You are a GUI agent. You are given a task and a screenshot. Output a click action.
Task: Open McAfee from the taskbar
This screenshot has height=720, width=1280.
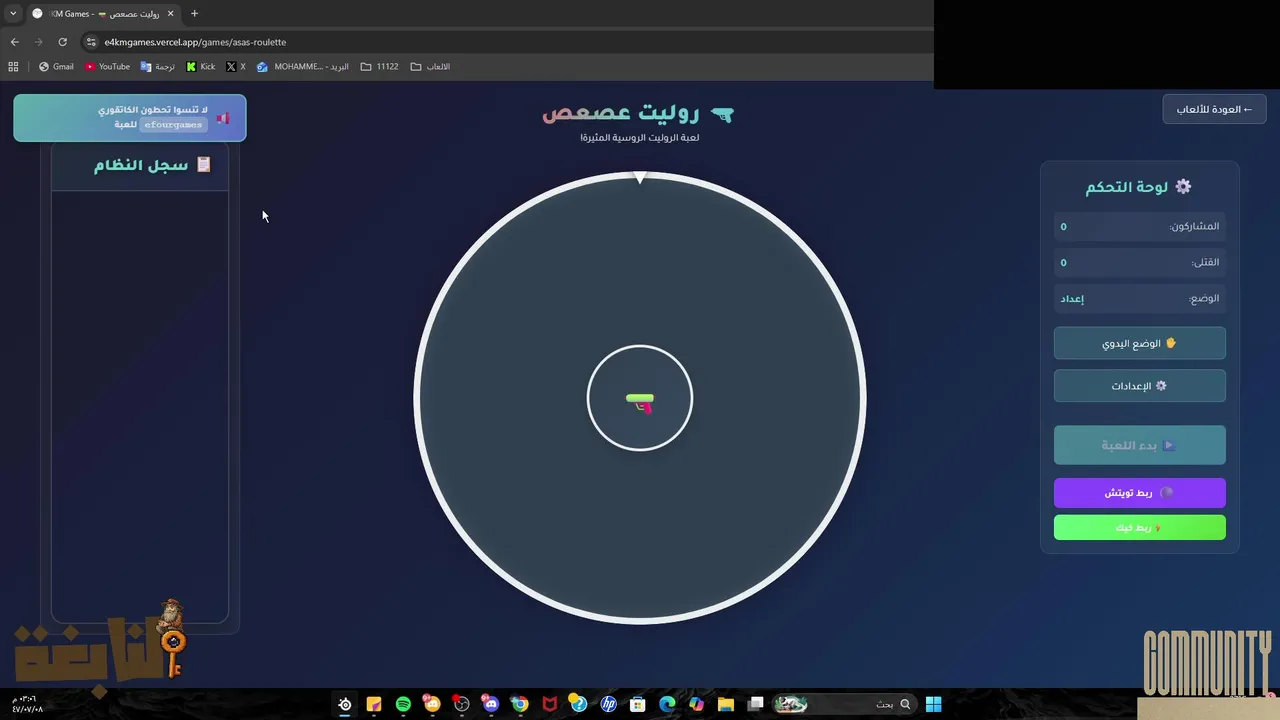549,704
